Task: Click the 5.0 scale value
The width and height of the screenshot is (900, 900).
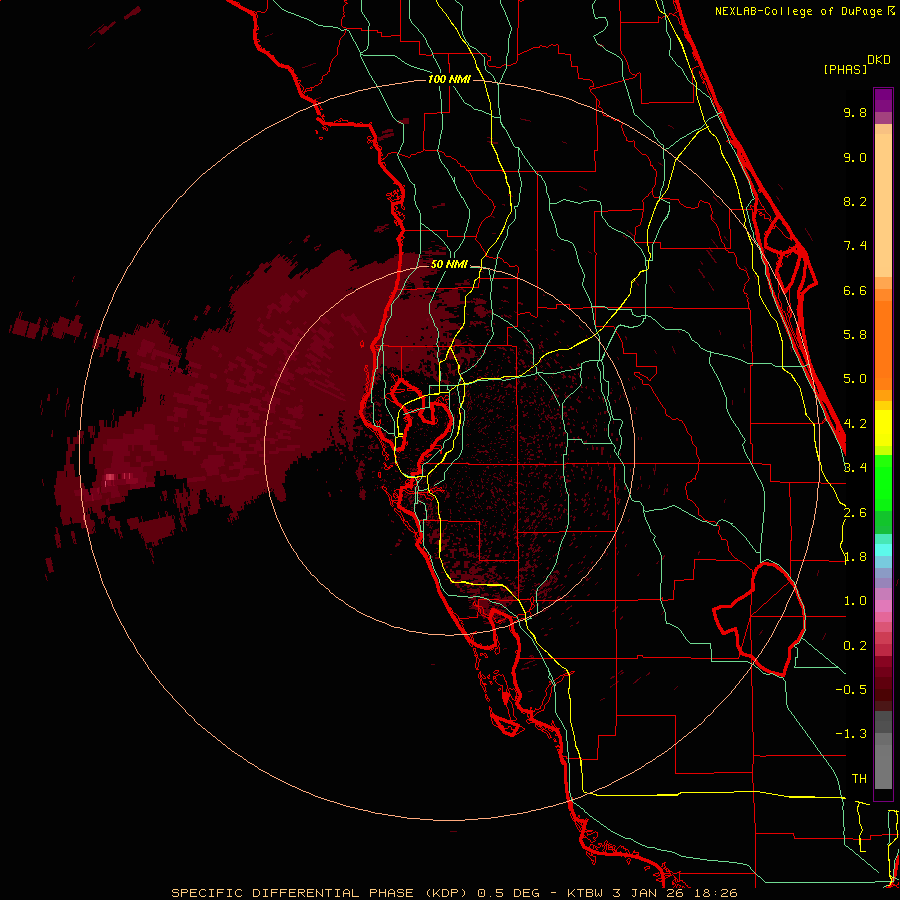Action: [855, 379]
